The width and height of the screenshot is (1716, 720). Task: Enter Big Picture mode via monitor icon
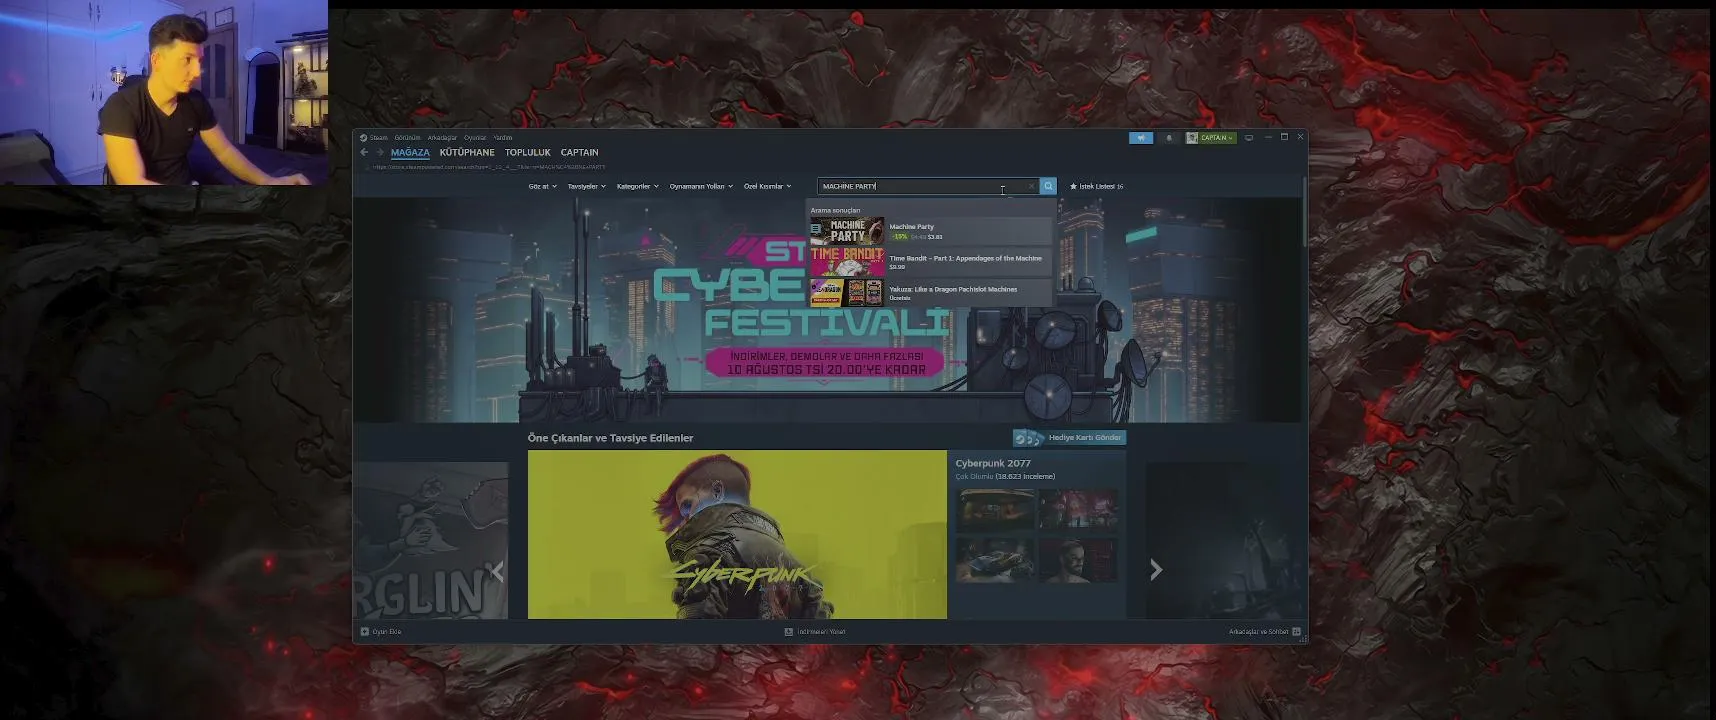[x=1249, y=138]
